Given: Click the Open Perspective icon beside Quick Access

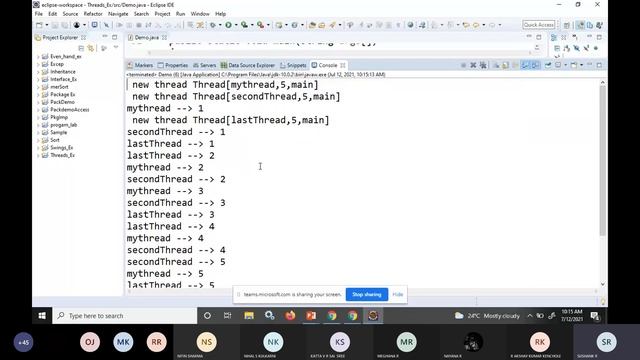Looking at the screenshot, I should coord(567,25).
